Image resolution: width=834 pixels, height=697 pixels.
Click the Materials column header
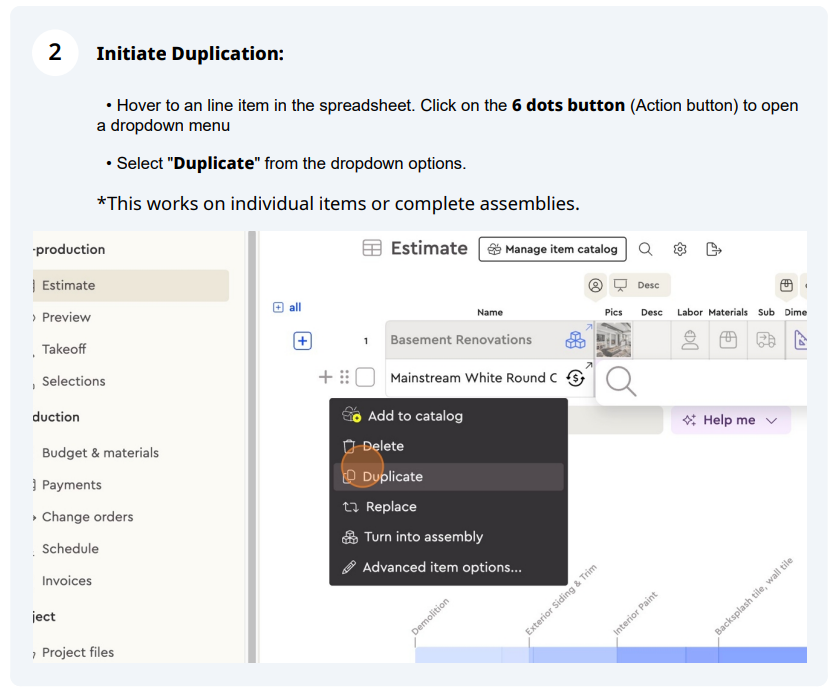pyautogui.click(x=728, y=312)
